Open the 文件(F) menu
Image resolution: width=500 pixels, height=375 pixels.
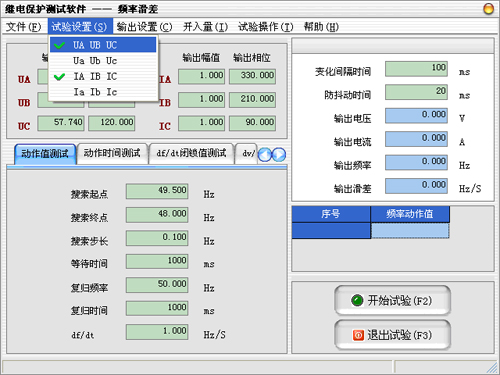coord(23,27)
